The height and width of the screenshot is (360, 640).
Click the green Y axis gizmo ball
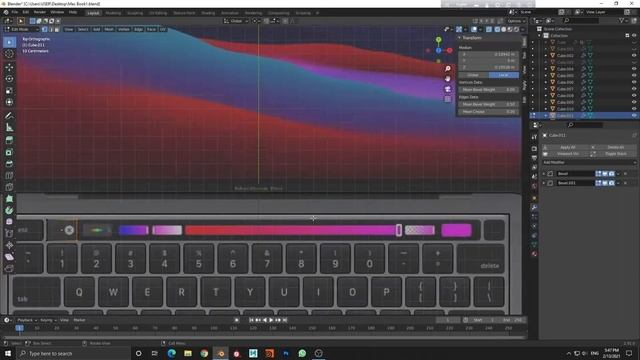(x=438, y=40)
